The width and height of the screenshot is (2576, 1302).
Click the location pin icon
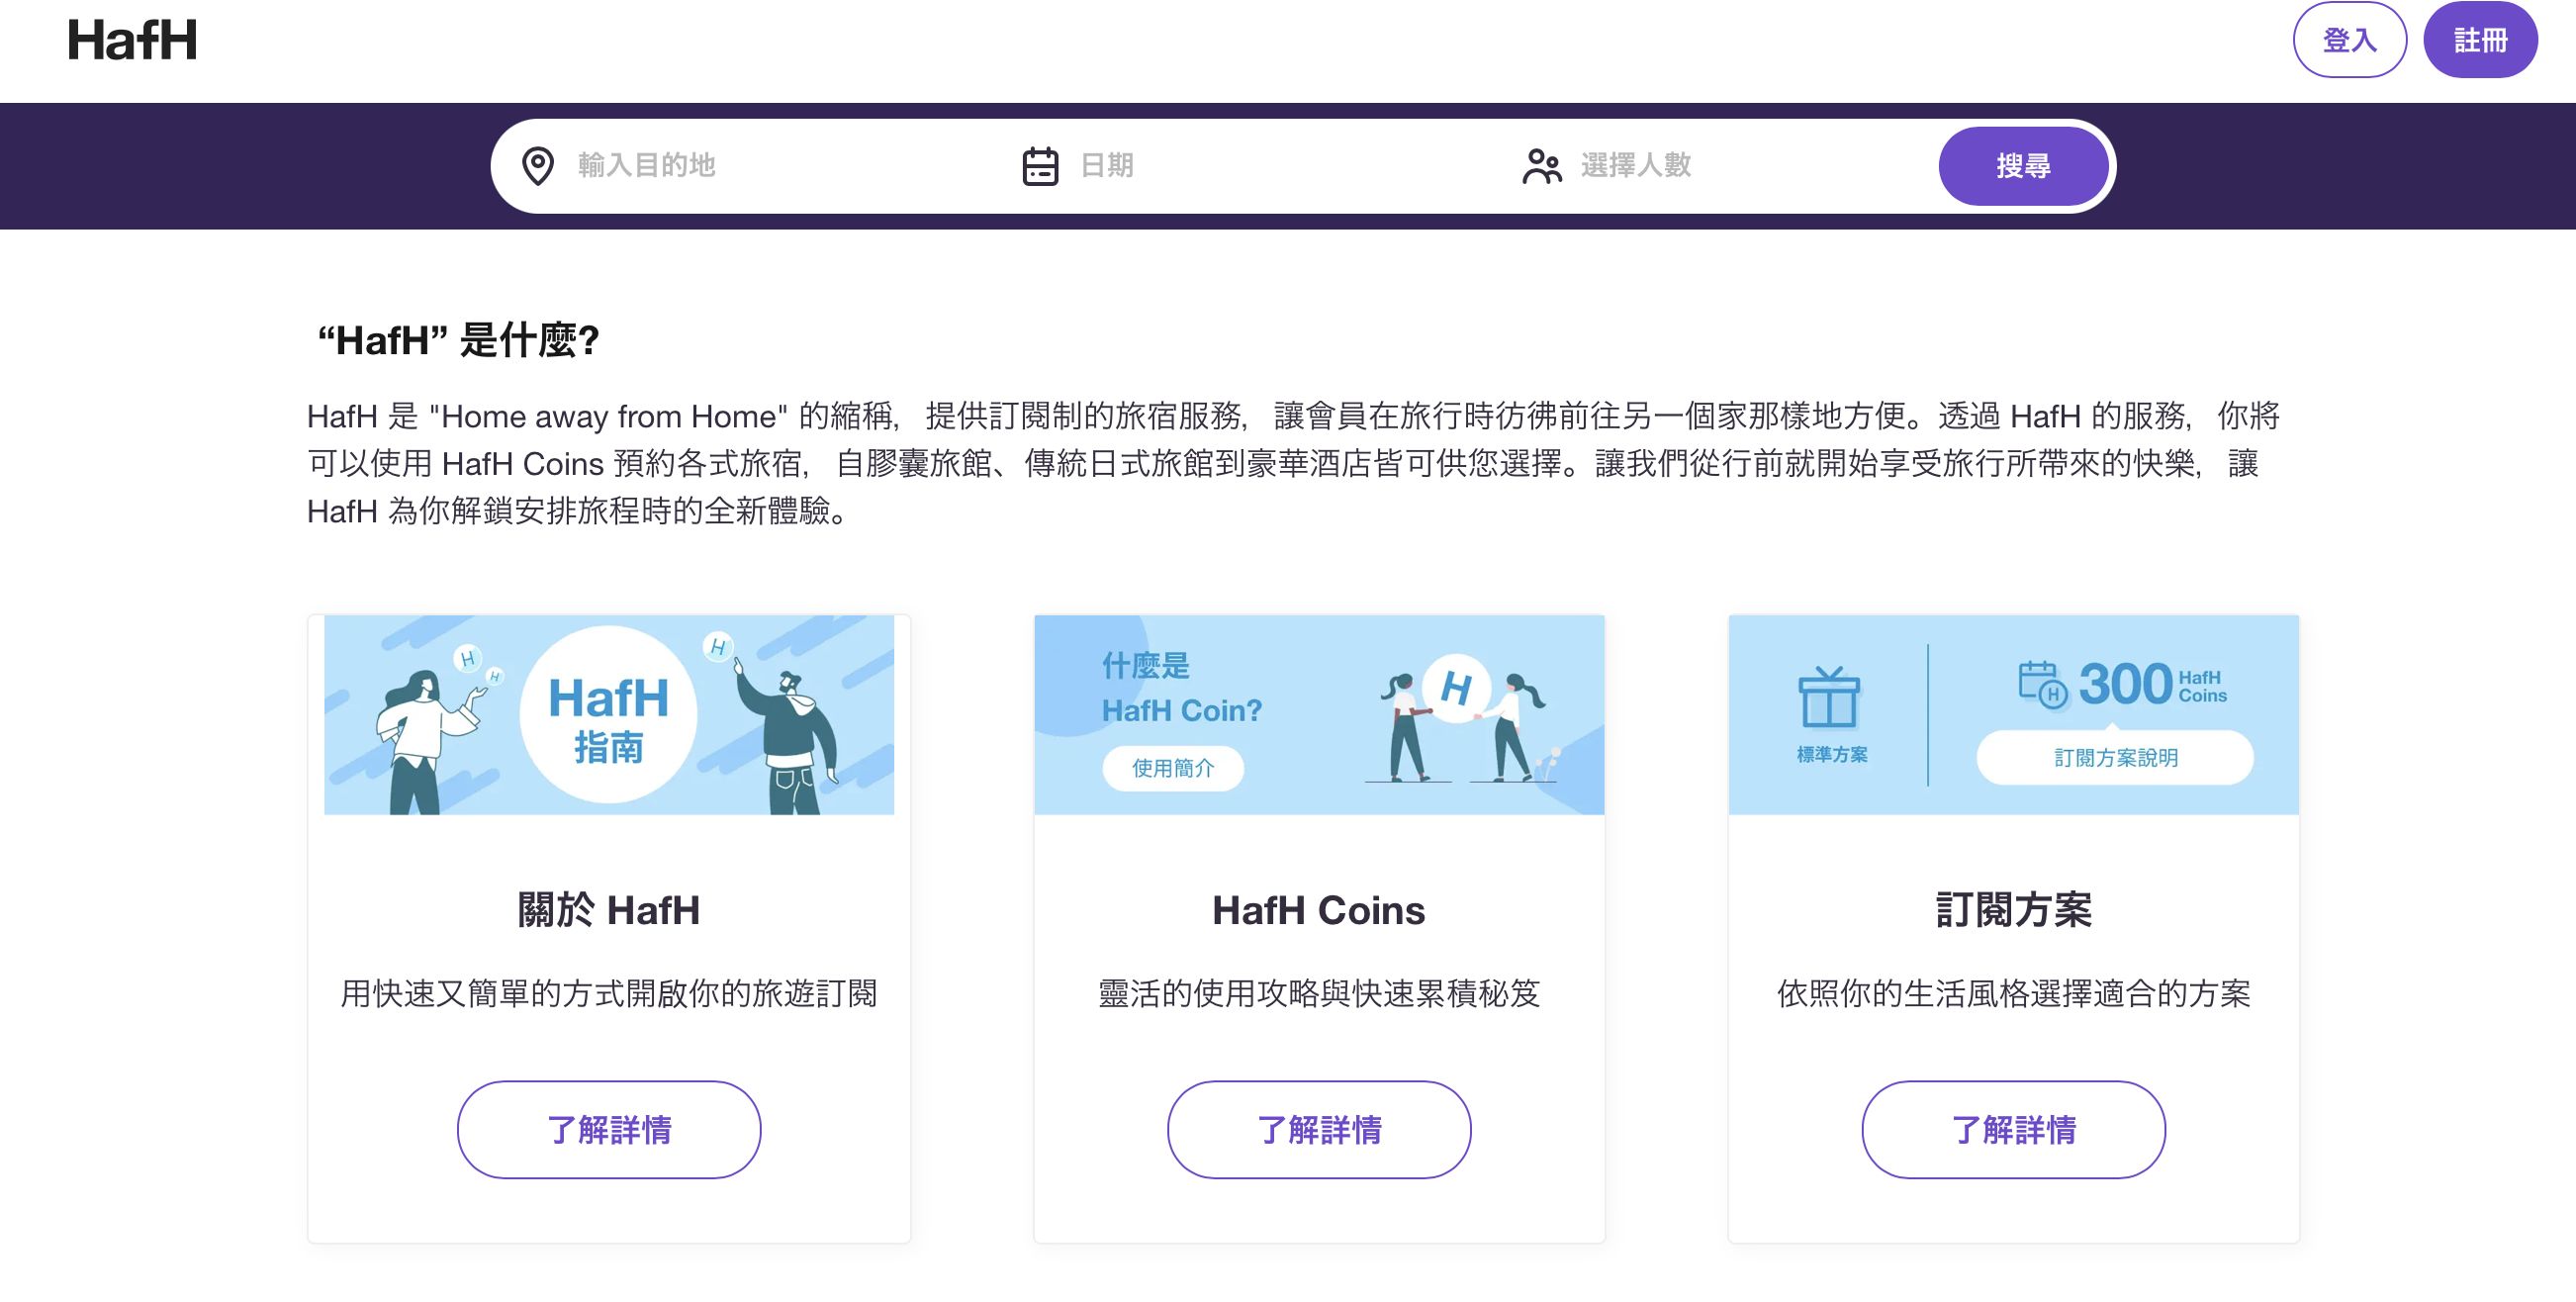tap(538, 166)
